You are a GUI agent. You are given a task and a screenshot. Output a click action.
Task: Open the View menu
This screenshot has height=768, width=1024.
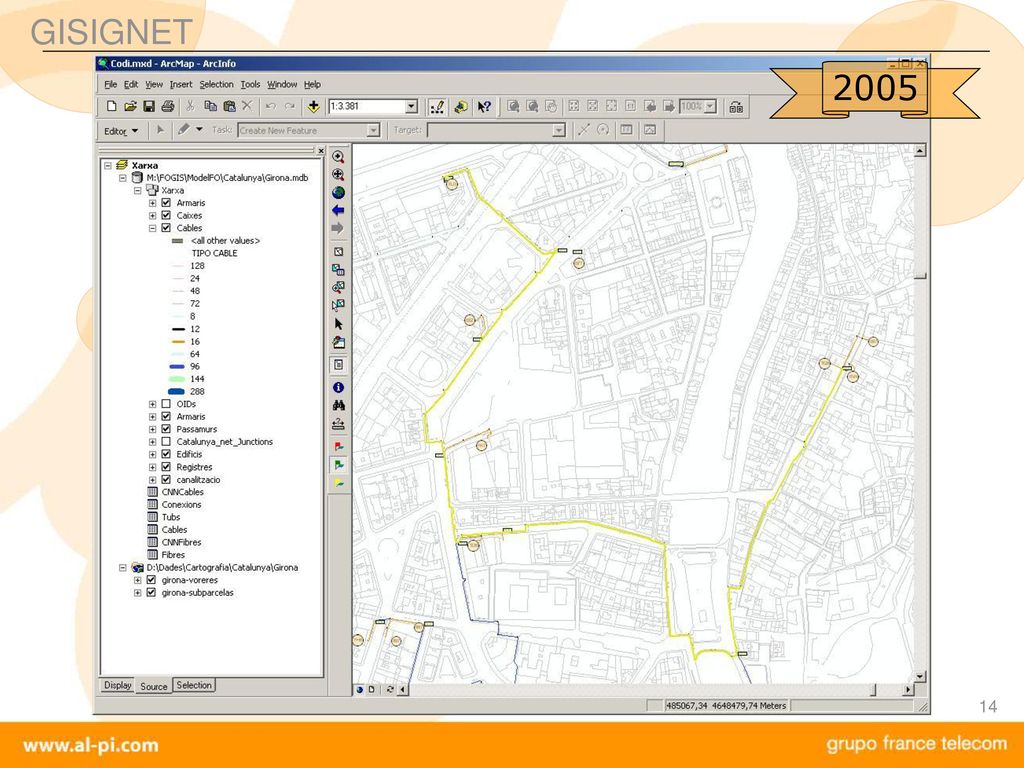click(x=153, y=84)
